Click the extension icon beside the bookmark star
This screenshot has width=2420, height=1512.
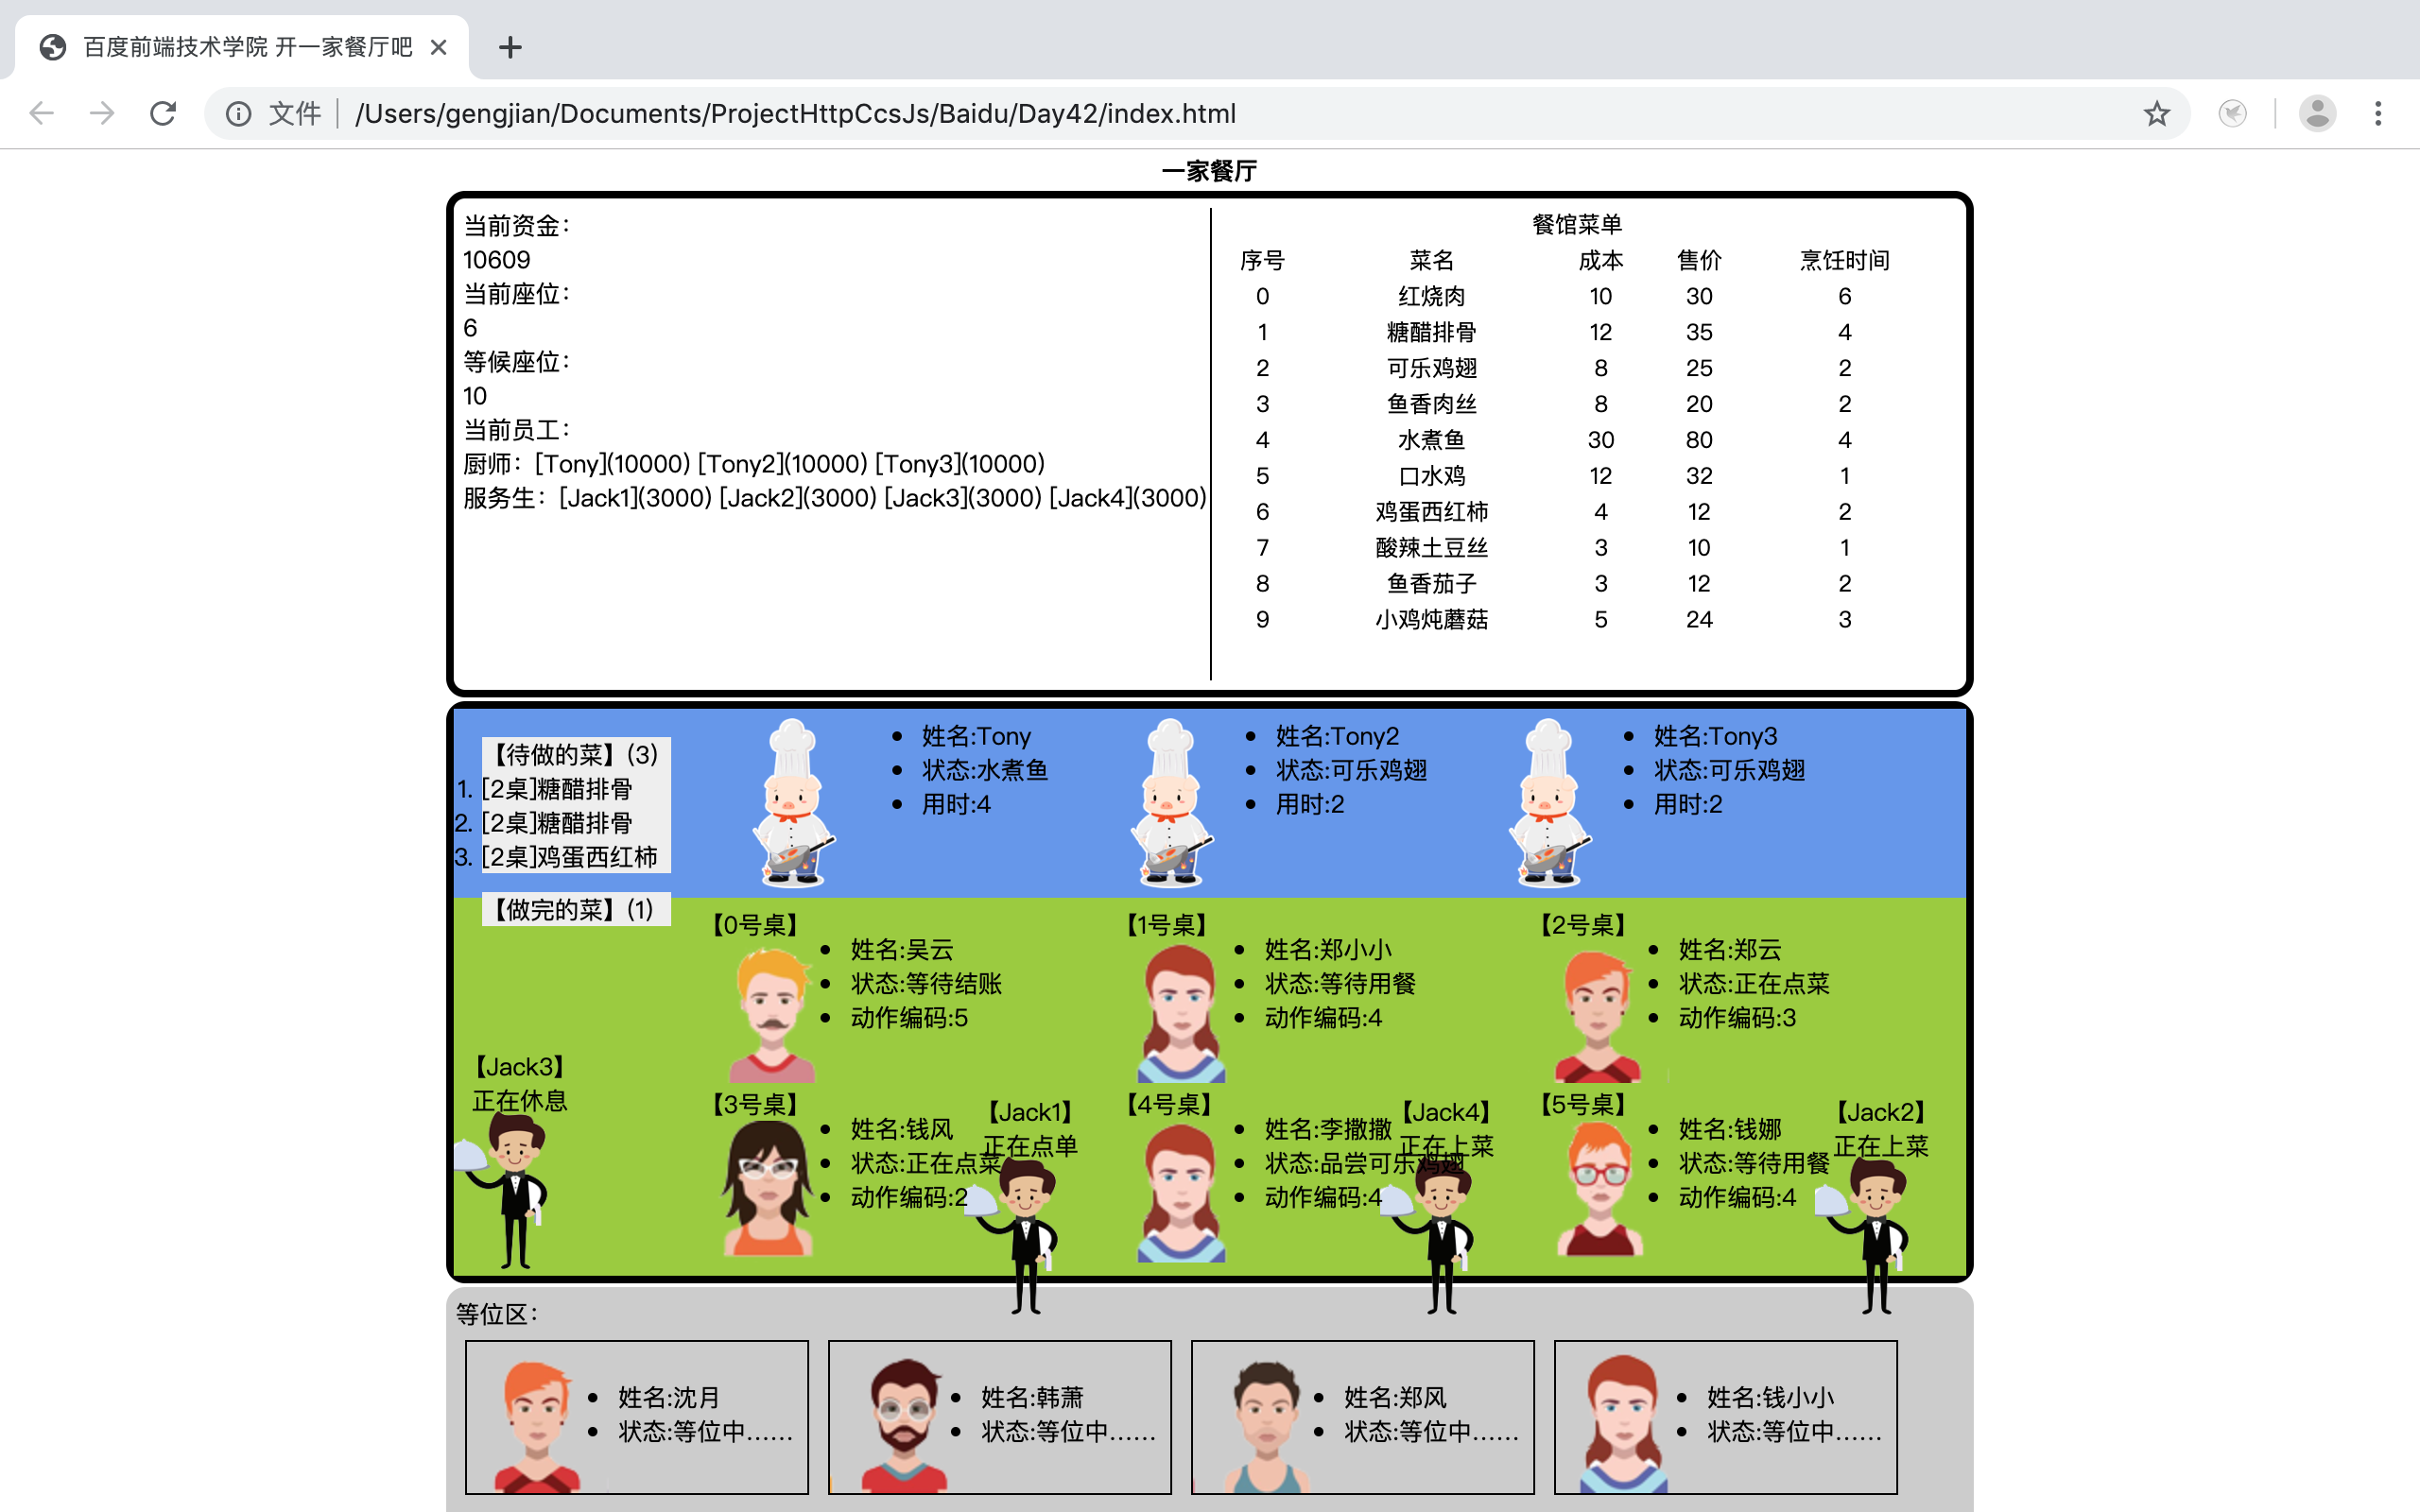[2232, 113]
